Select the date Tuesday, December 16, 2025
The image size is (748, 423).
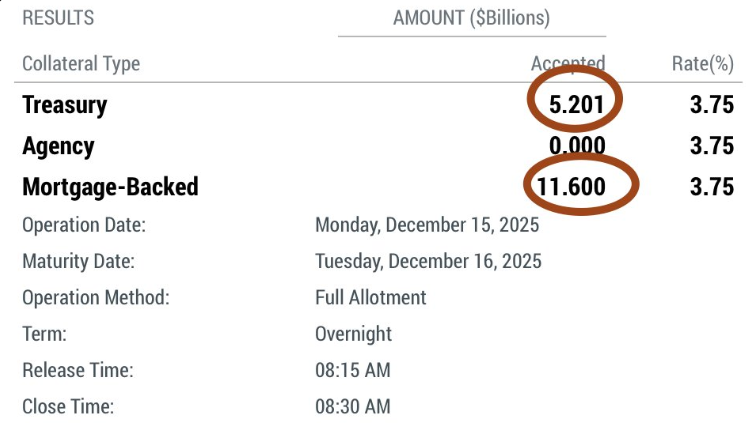(x=428, y=262)
